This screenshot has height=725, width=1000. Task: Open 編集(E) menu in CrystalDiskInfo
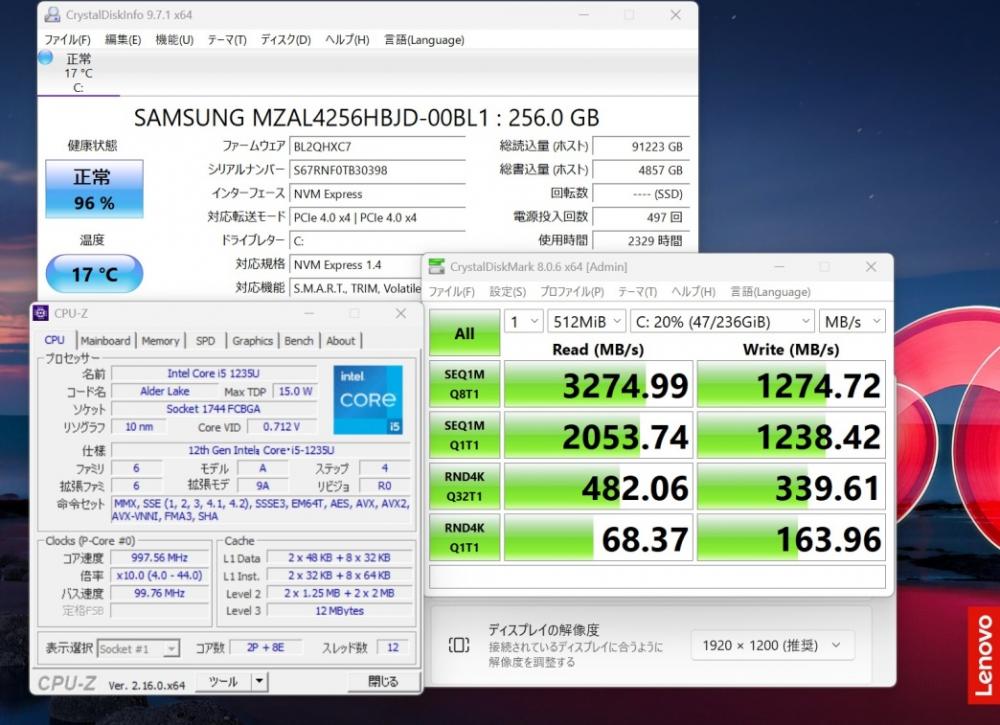click(x=122, y=40)
